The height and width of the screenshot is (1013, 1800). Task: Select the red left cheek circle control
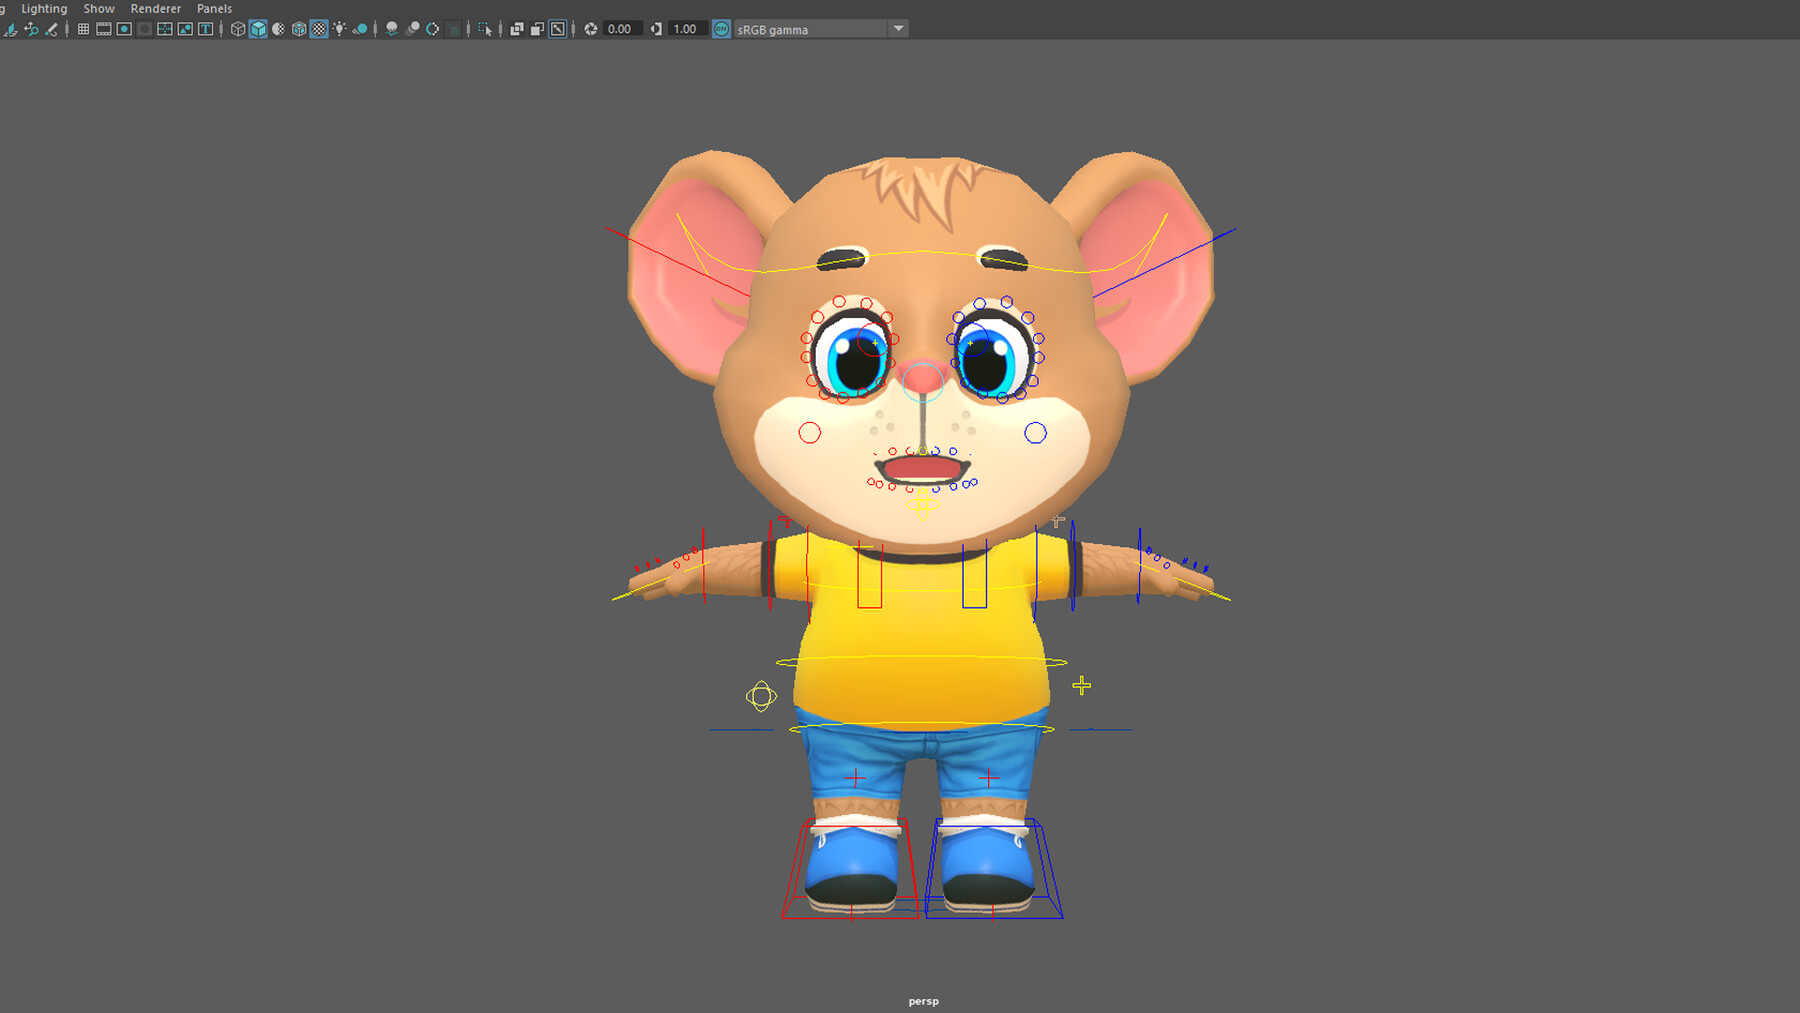(x=810, y=433)
